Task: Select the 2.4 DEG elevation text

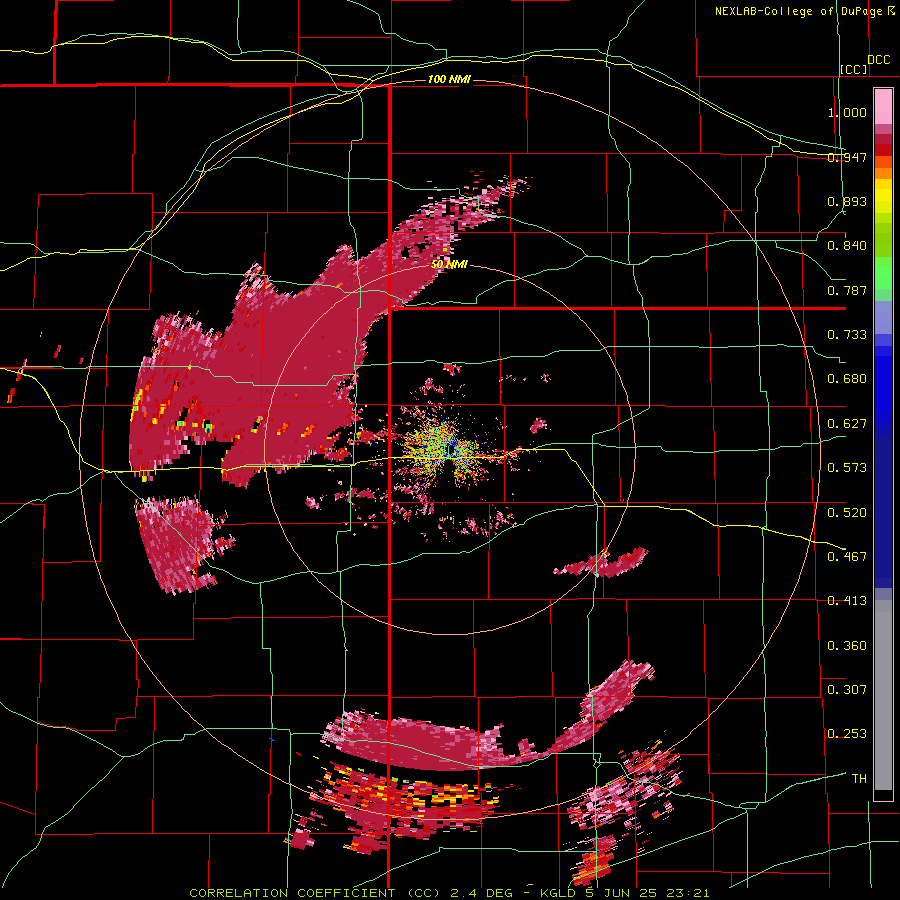Action: 481,893
